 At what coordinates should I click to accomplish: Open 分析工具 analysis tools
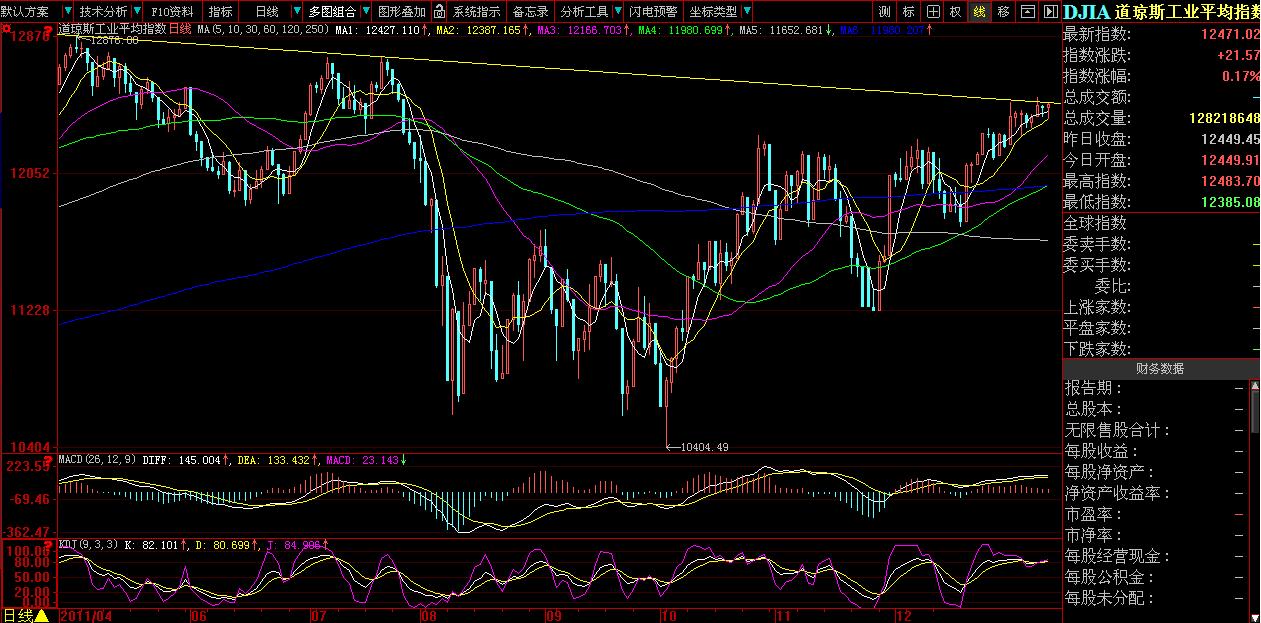point(584,11)
